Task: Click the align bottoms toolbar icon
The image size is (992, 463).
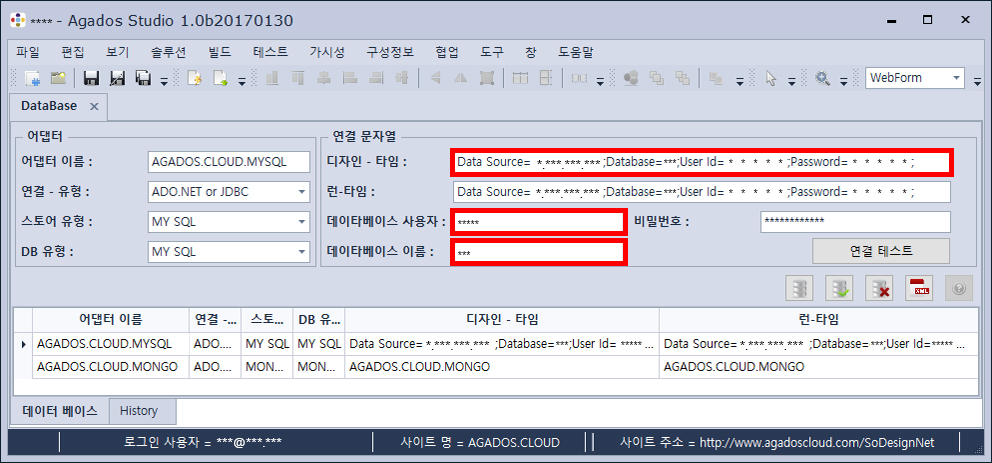Action: (272, 78)
